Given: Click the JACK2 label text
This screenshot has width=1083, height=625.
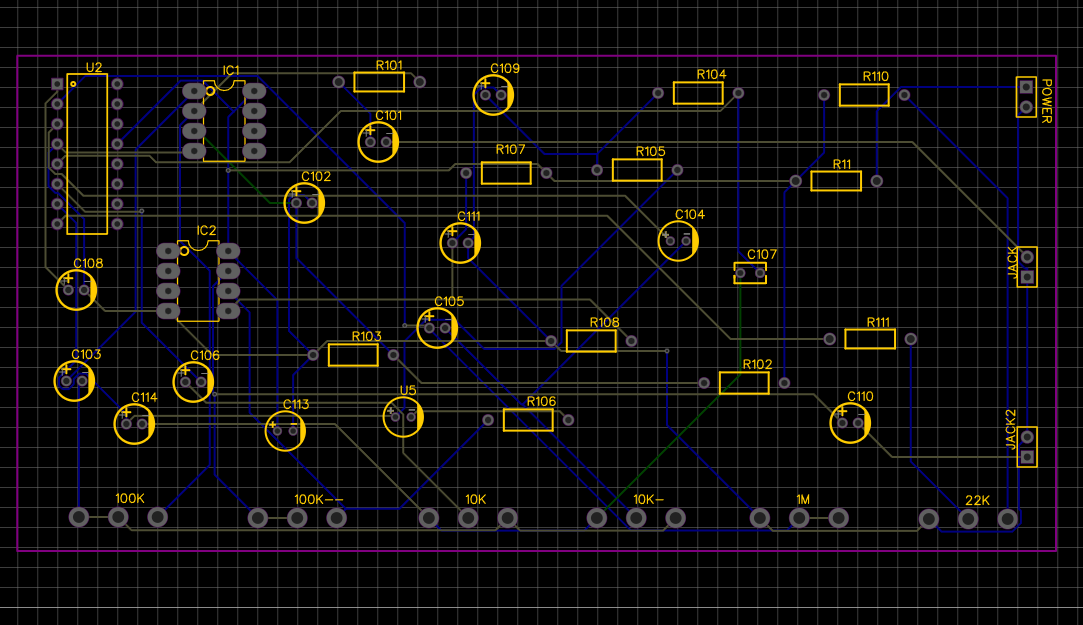Looking at the screenshot, I should (1010, 430).
